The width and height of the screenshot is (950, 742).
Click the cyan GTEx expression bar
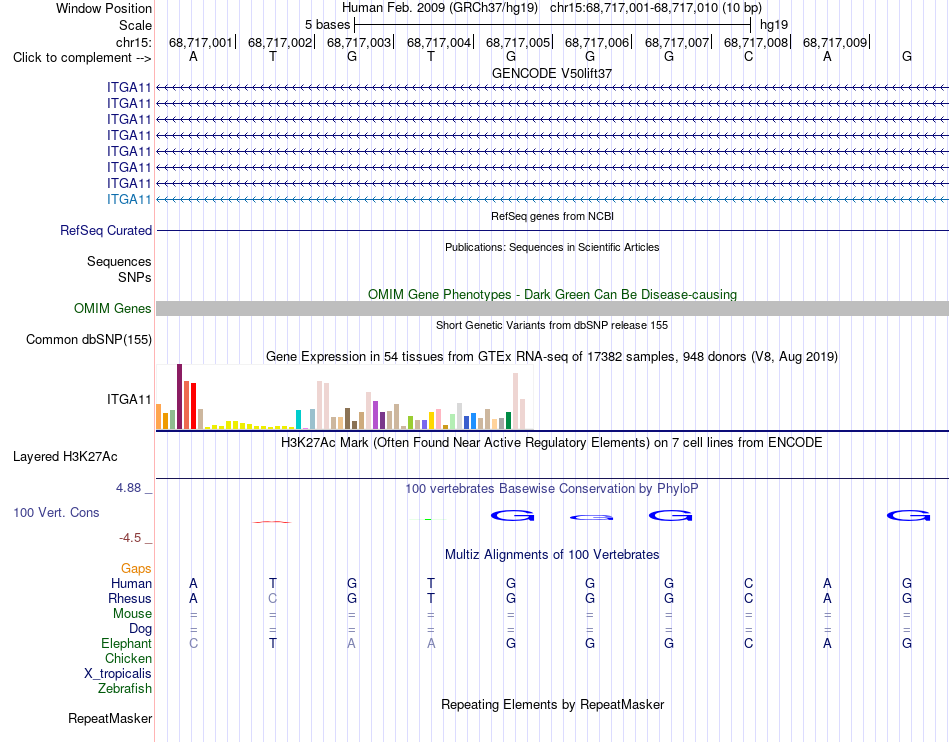tap(298, 420)
